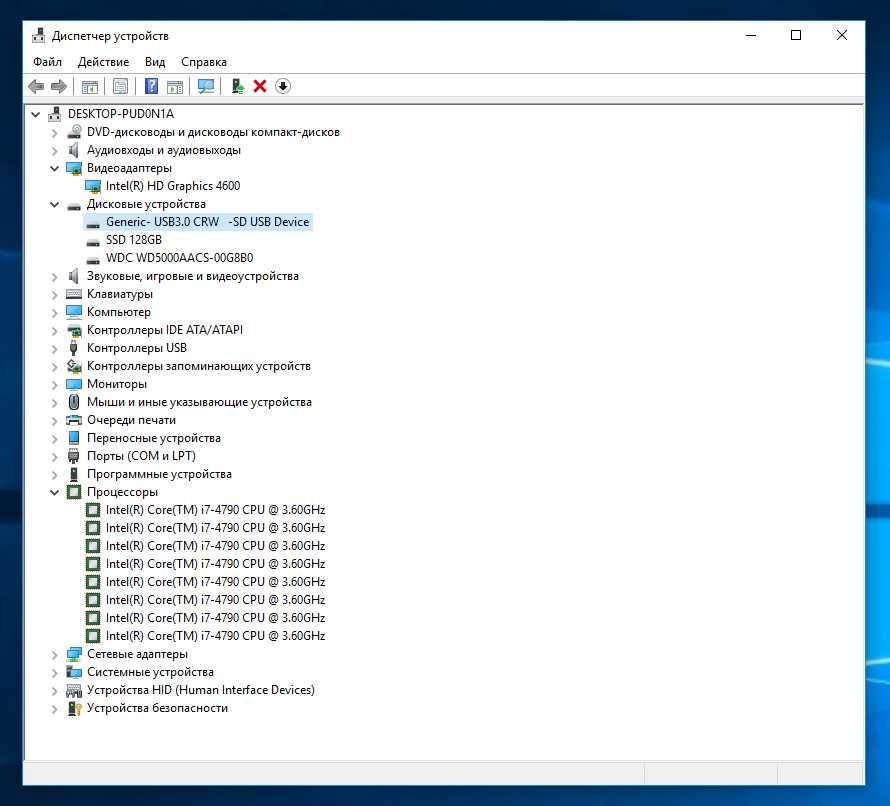
Task: Expand the Мониторы category
Action: (x=54, y=385)
